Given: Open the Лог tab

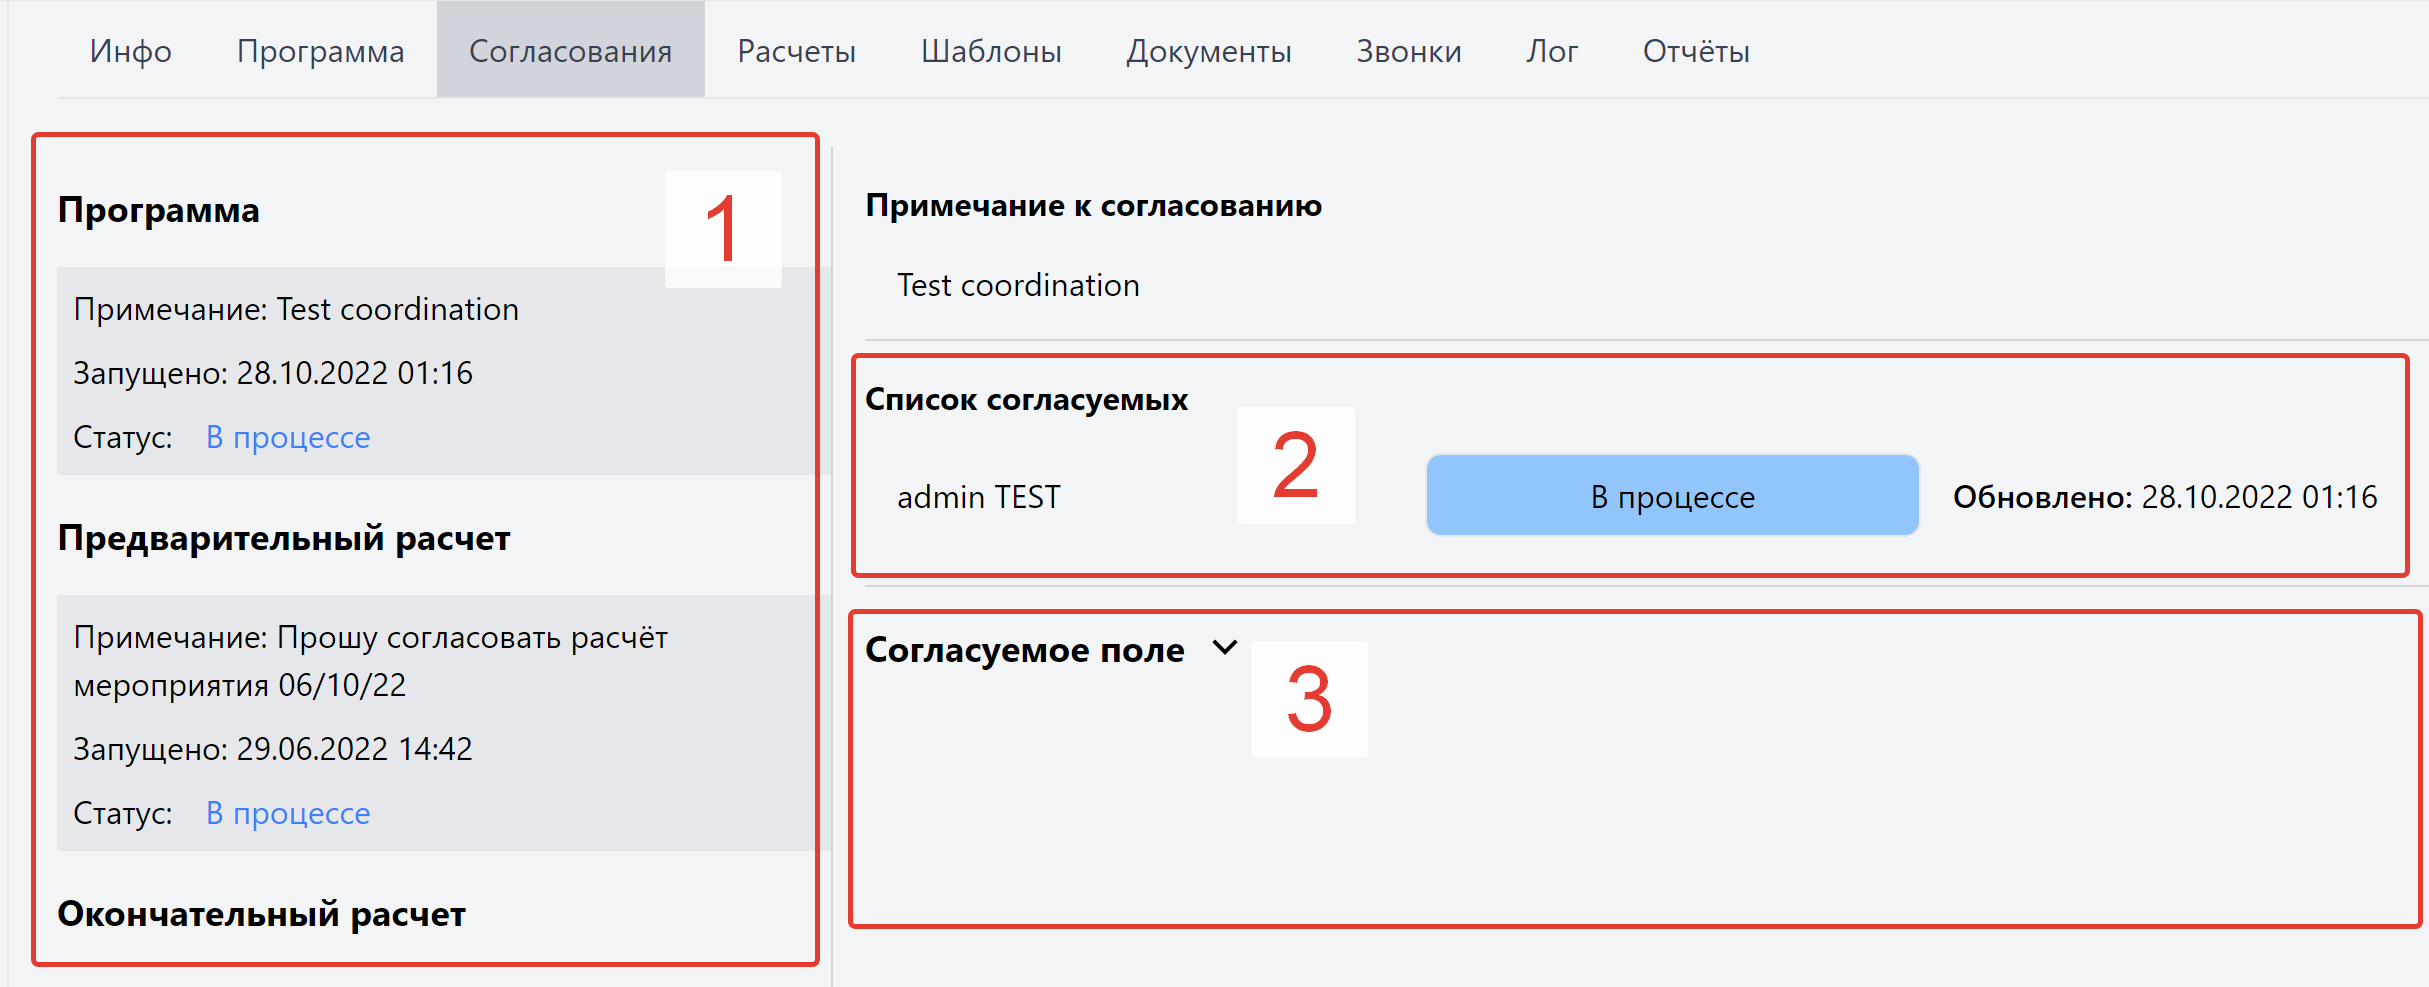Looking at the screenshot, I should click(x=1551, y=51).
